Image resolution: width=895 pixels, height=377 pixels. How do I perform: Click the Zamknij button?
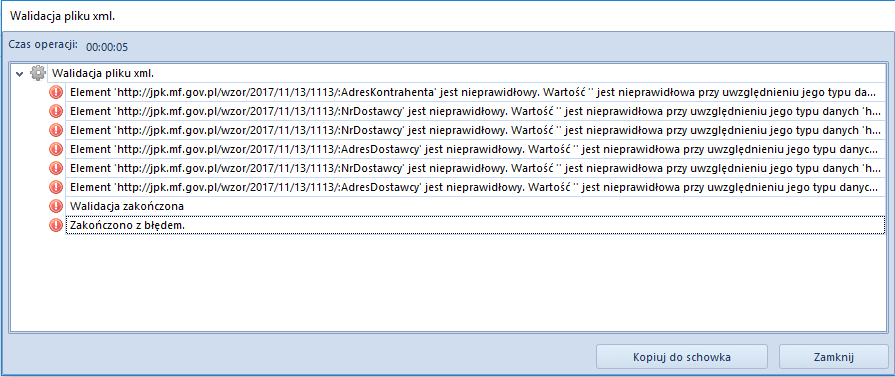833,357
